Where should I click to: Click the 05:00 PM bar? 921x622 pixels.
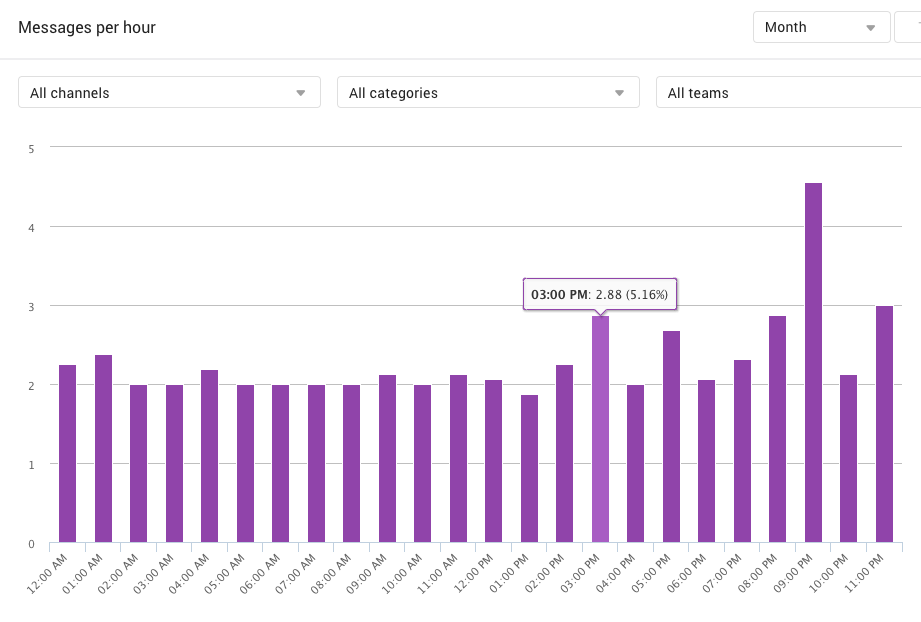(671, 436)
